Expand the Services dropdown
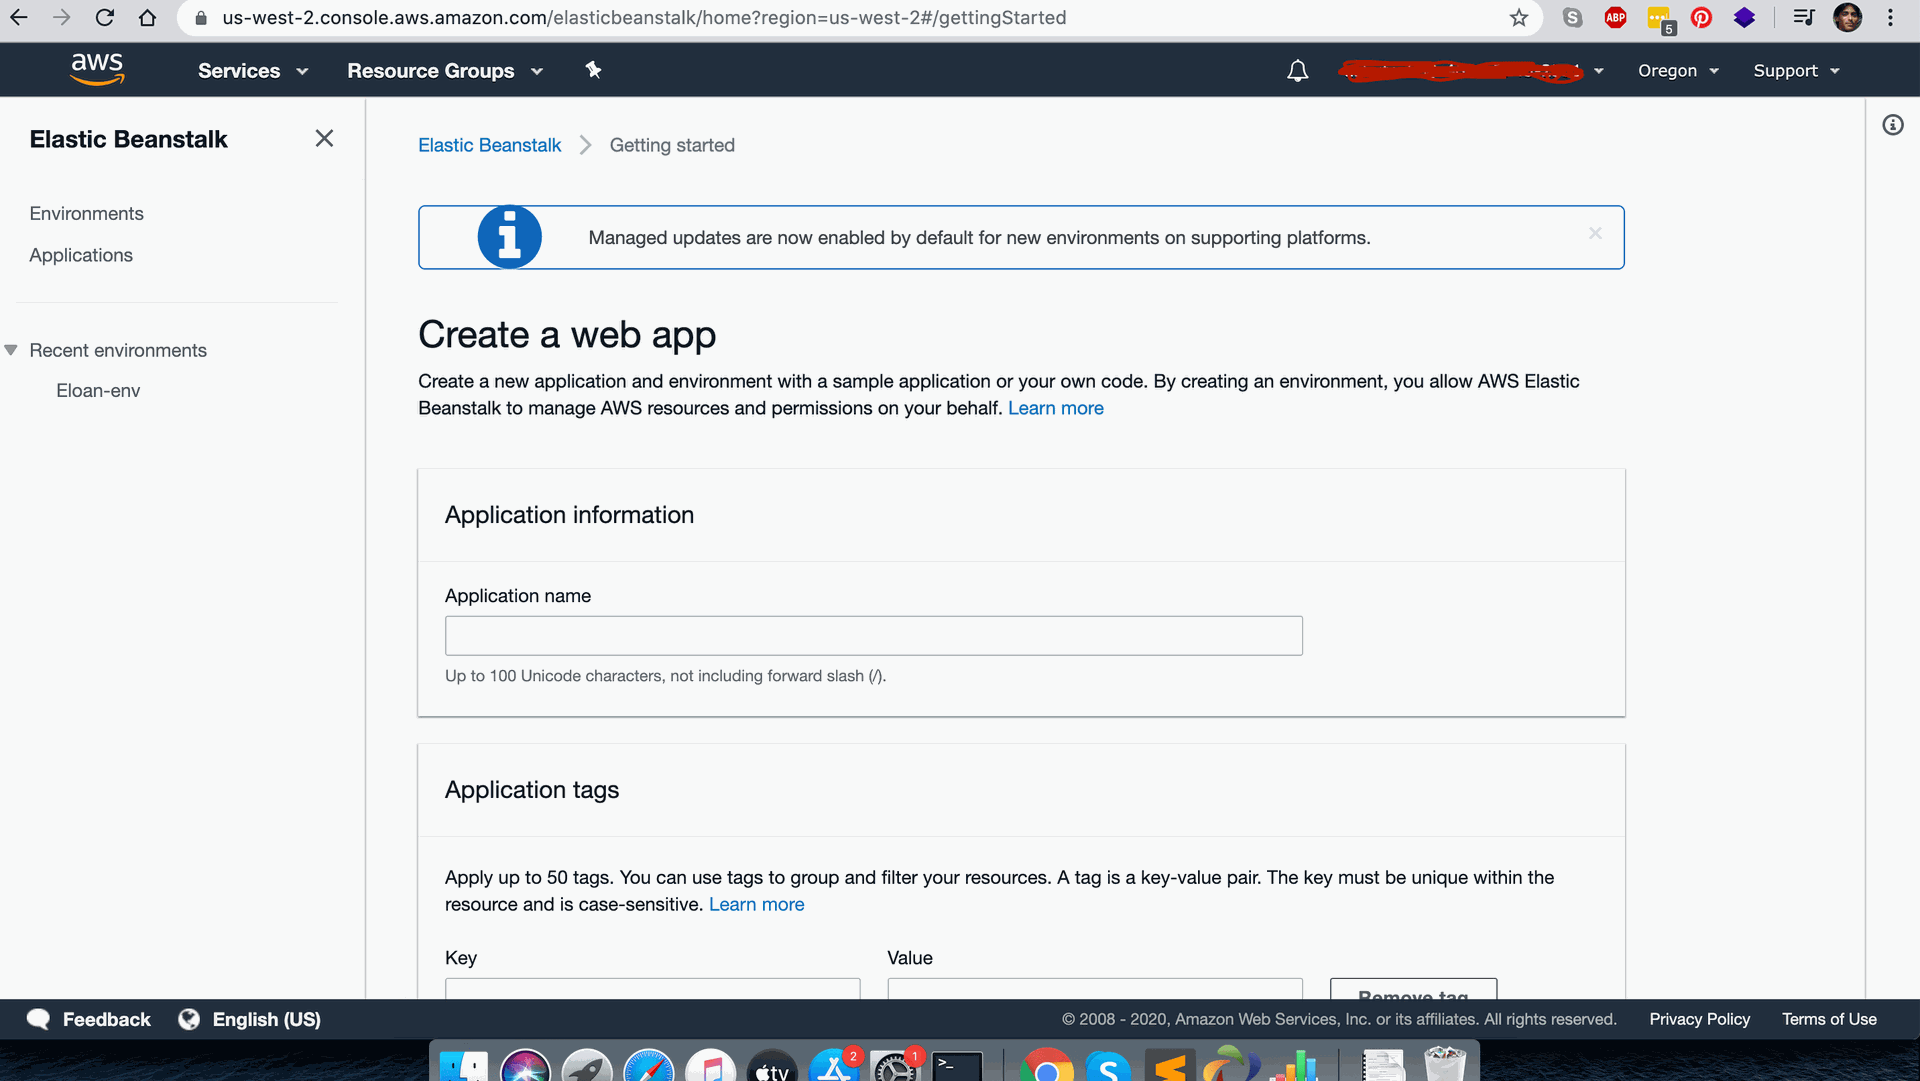The image size is (1920, 1081). [253, 71]
